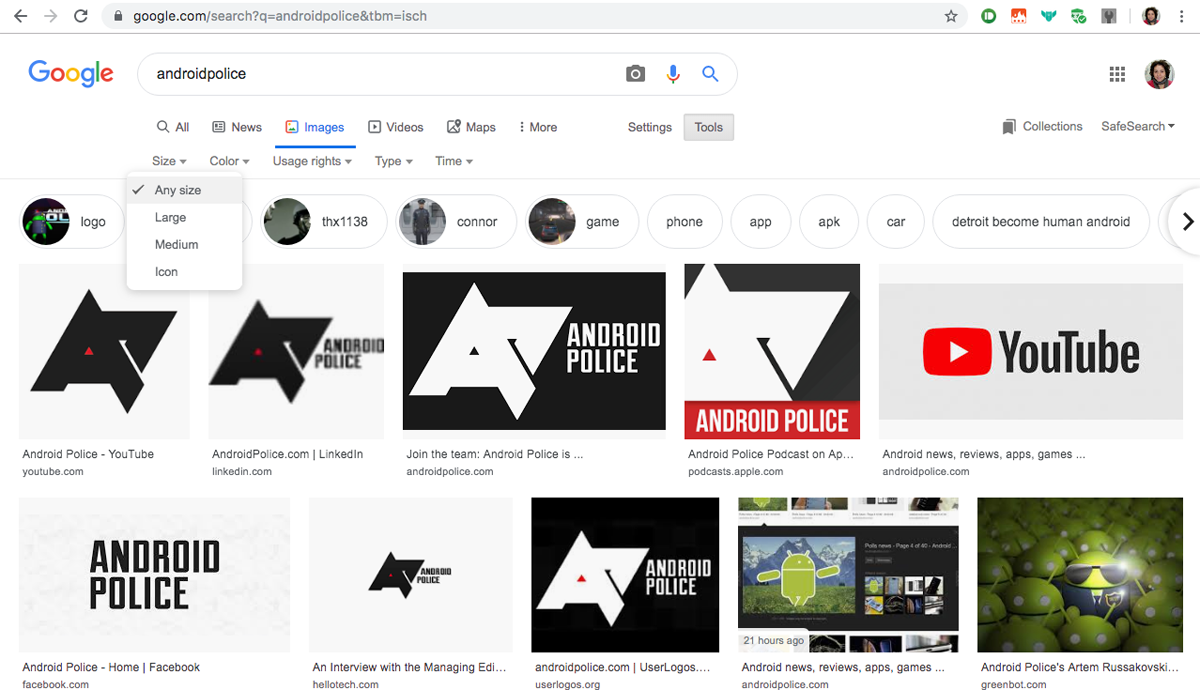The height and width of the screenshot is (690, 1200).
Task: Choose Medium in the Size menu
Action: coord(184,244)
